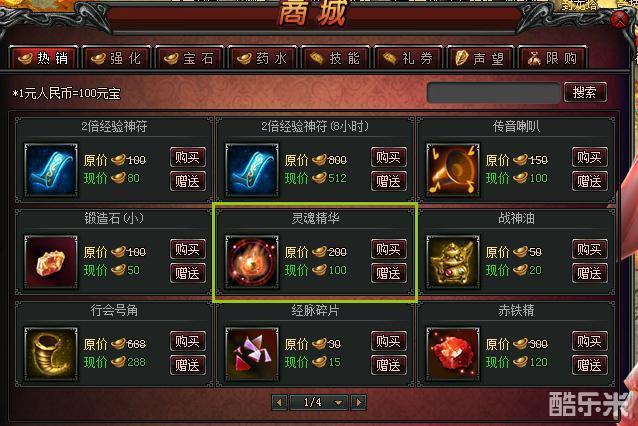Close the 商城 shop window
This screenshot has width=638, height=426.
621,19
